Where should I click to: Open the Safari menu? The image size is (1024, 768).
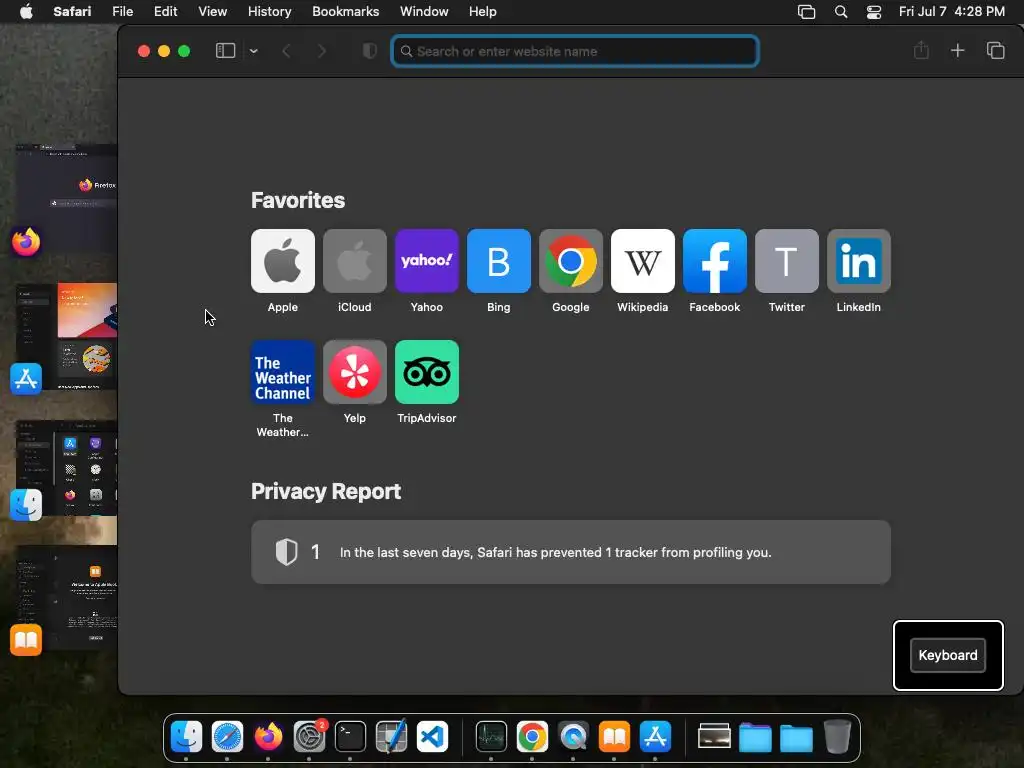tap(72, 12)
